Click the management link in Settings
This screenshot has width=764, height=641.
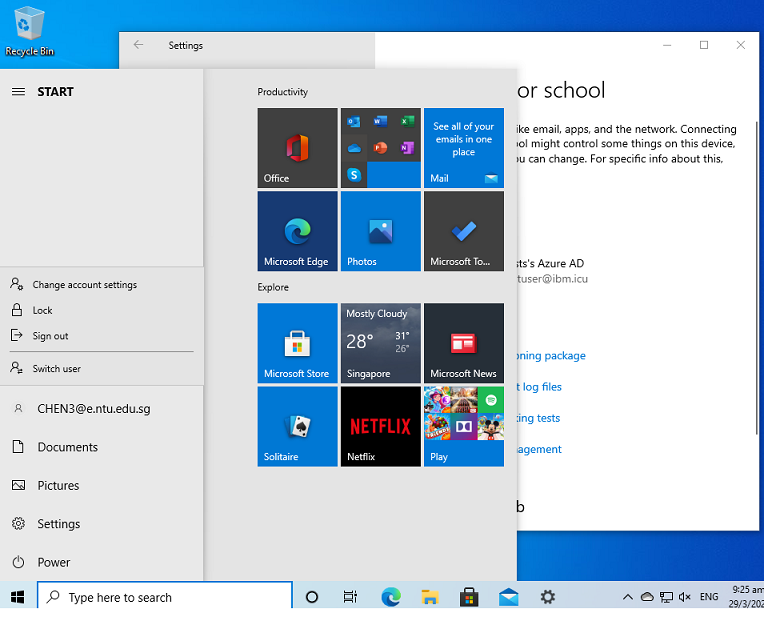pos(539,450)
